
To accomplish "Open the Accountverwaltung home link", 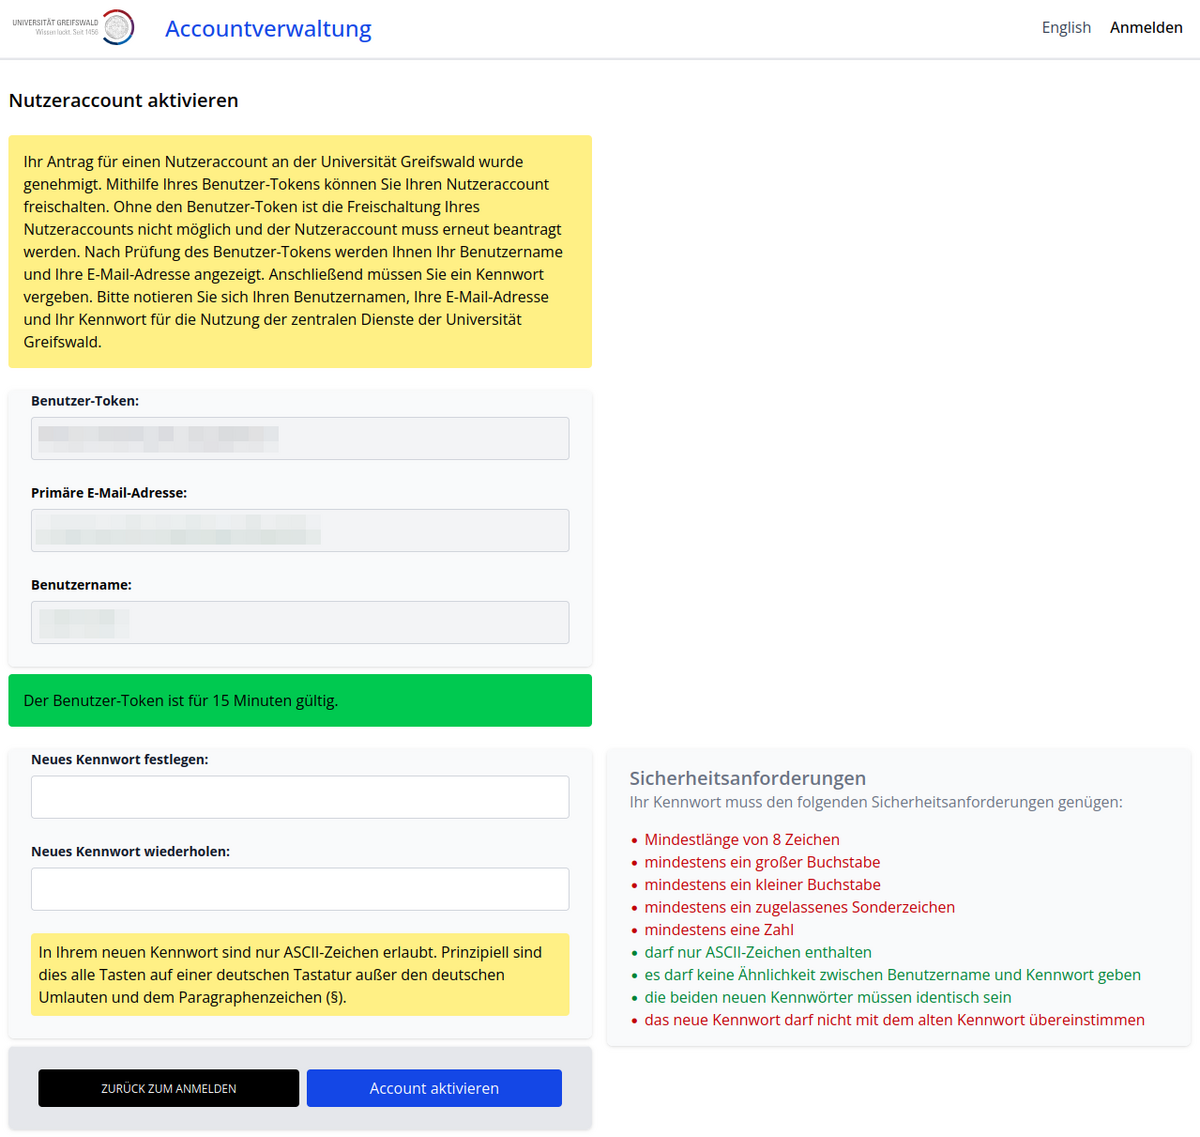I will [x=268, y=29].
